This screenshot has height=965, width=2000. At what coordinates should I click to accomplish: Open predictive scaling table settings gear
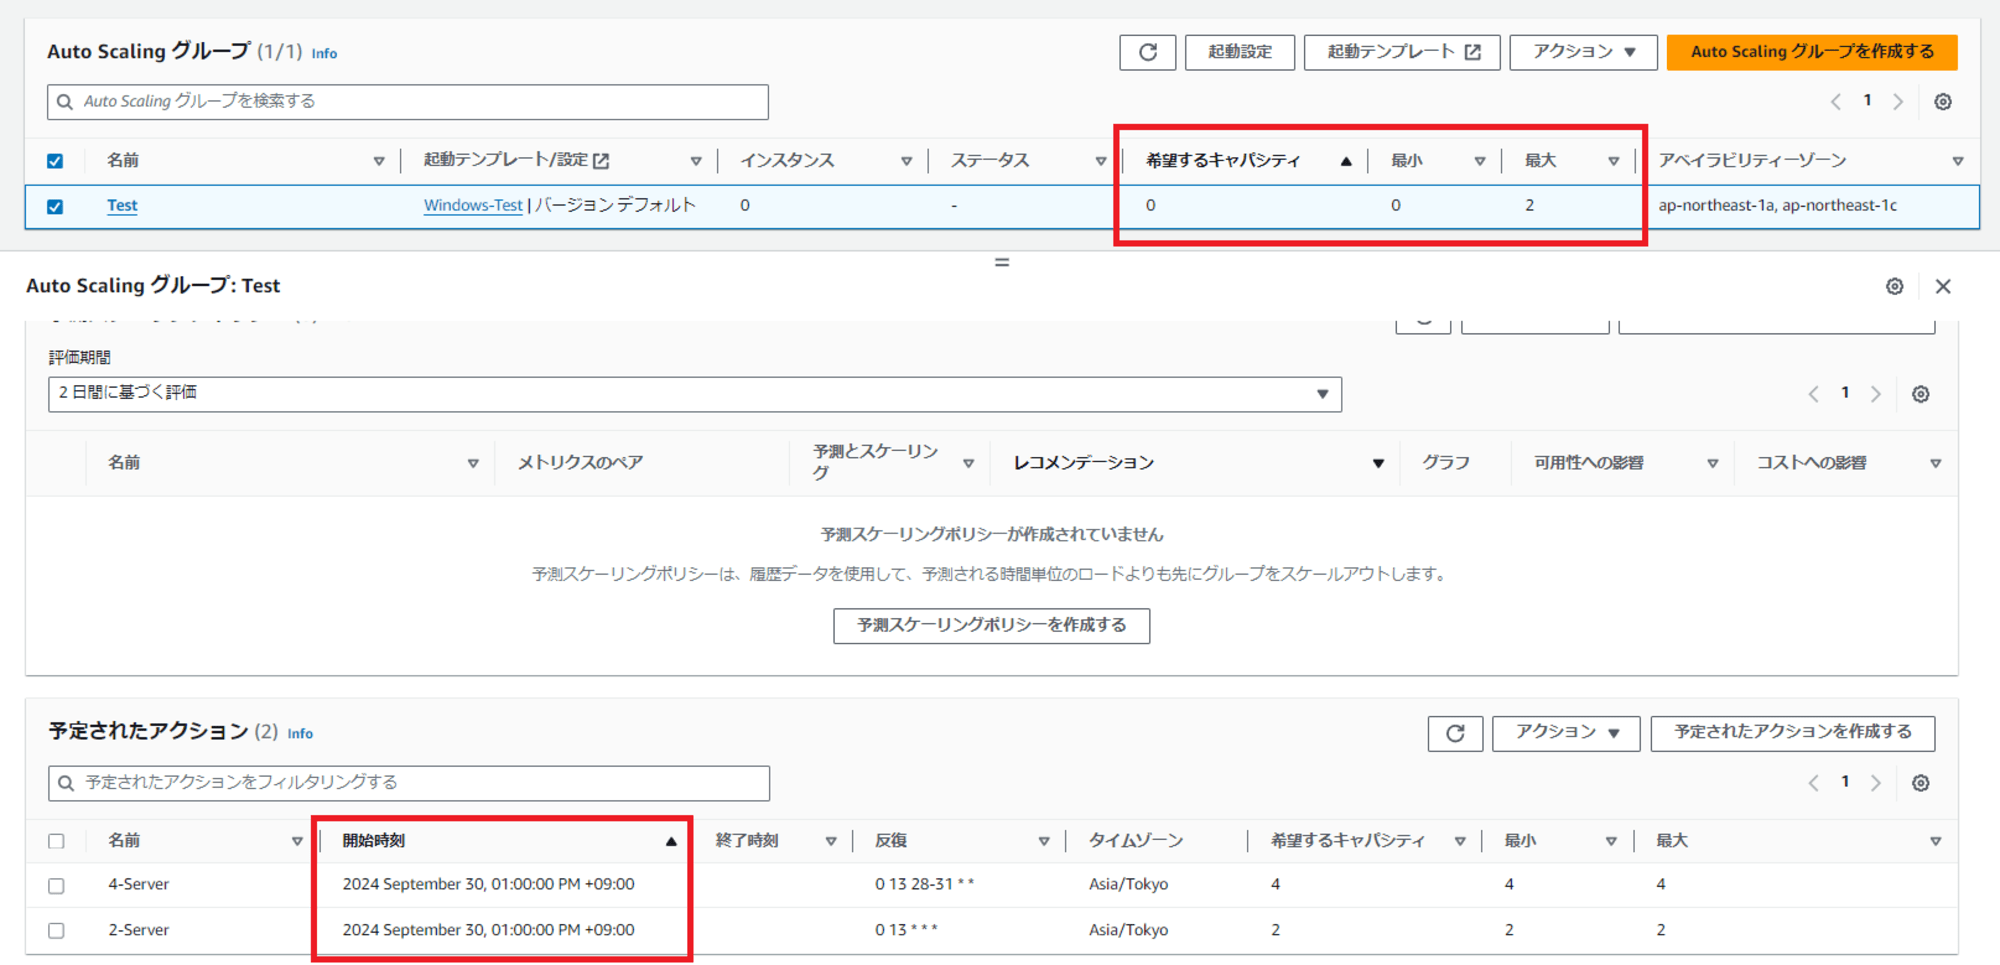tap(1920, 394)
